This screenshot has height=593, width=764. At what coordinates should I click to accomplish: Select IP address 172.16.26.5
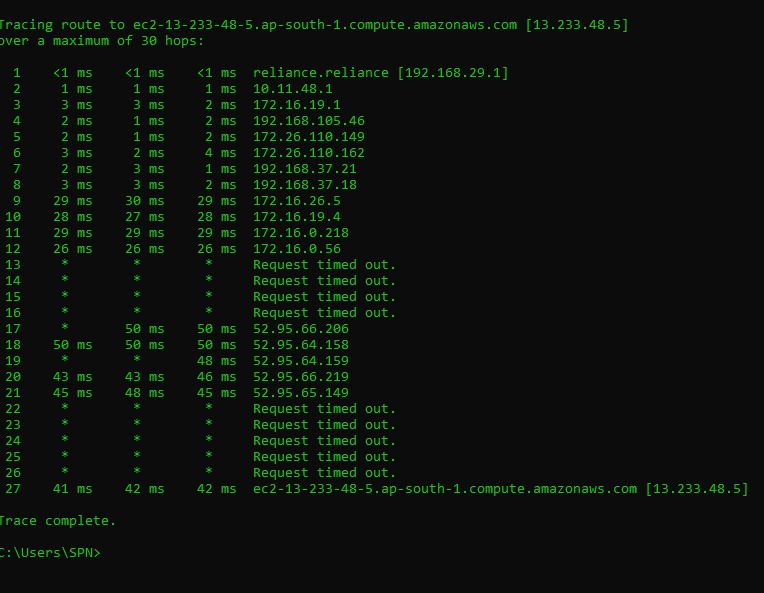[x=297, y=201]
